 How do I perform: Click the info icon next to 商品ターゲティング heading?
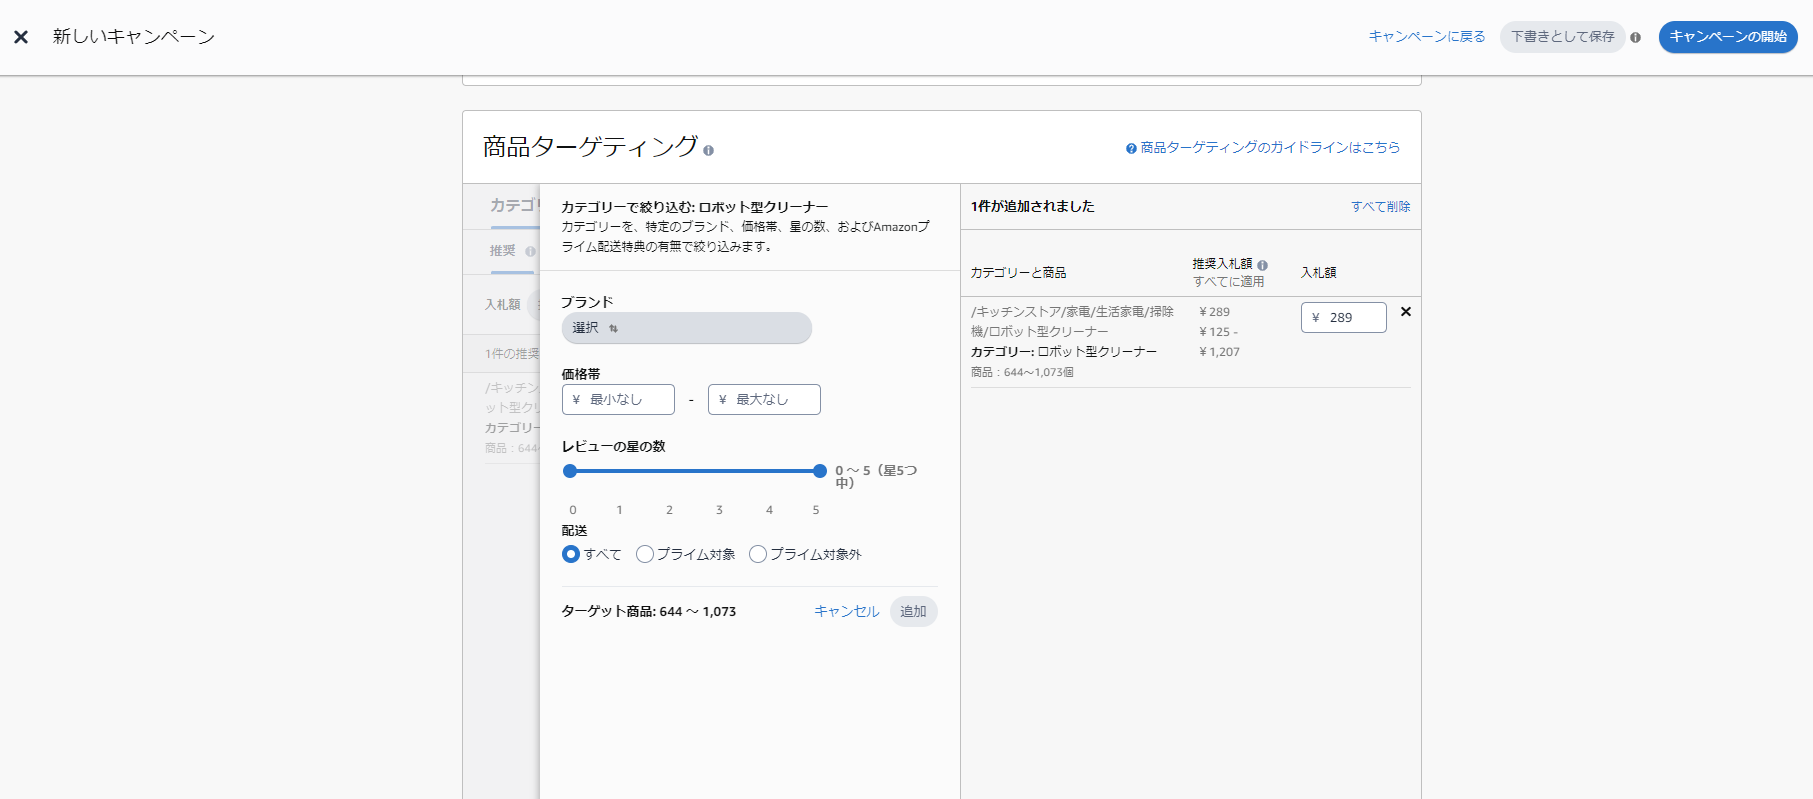(x=708, y=151)
